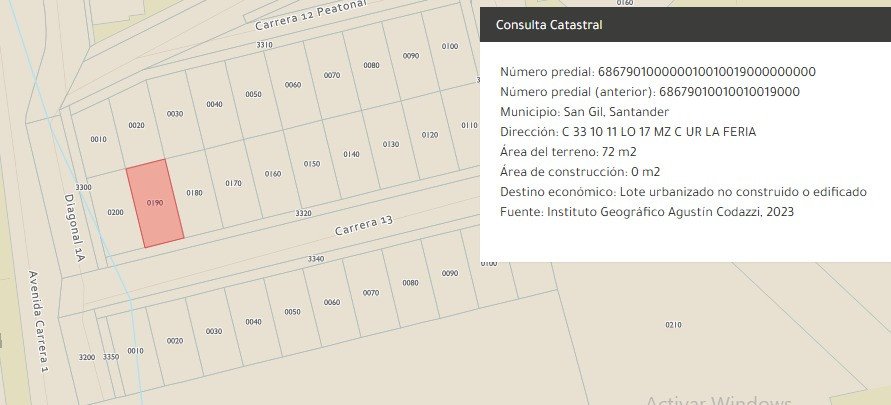Click the 3200 label on the map
Viewport: 891px width, 405px height.
point(87,357)
